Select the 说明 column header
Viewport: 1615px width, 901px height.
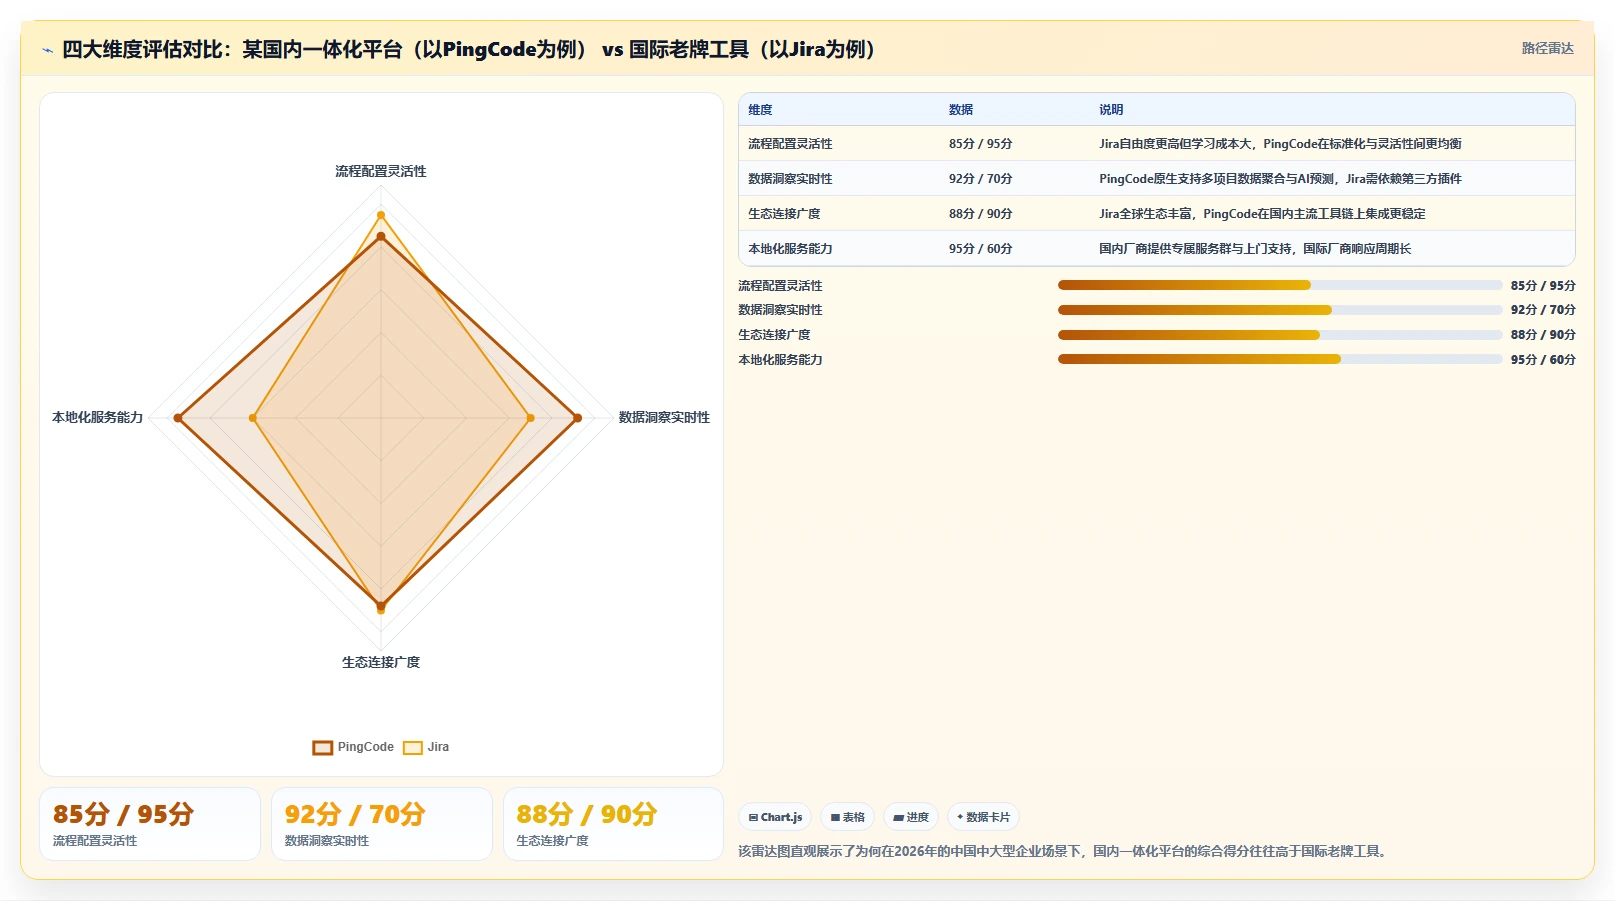1111,110
